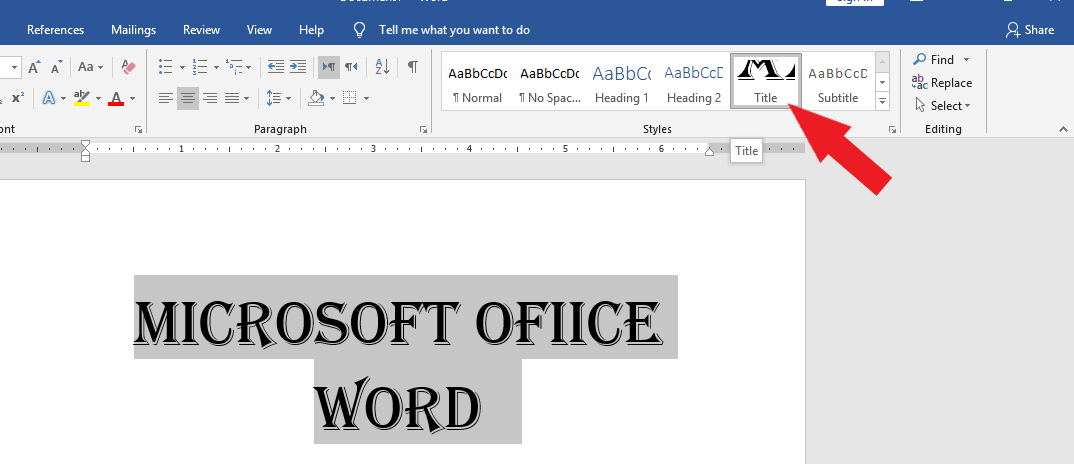Apply the Heading 2 style
The image size is (1074, 464).
point(694,81)
